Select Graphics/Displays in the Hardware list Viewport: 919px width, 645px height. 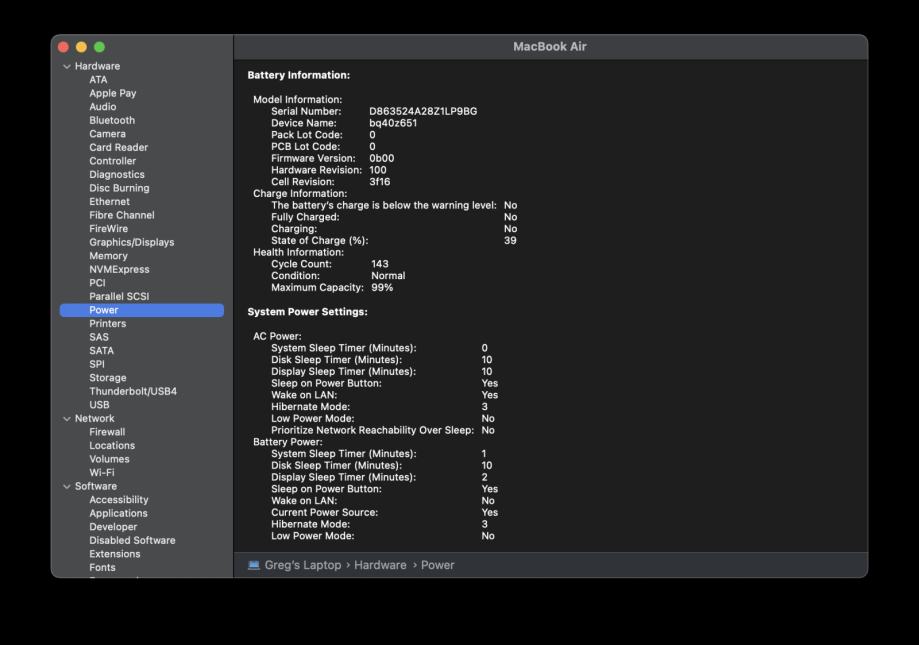(131, 242)
